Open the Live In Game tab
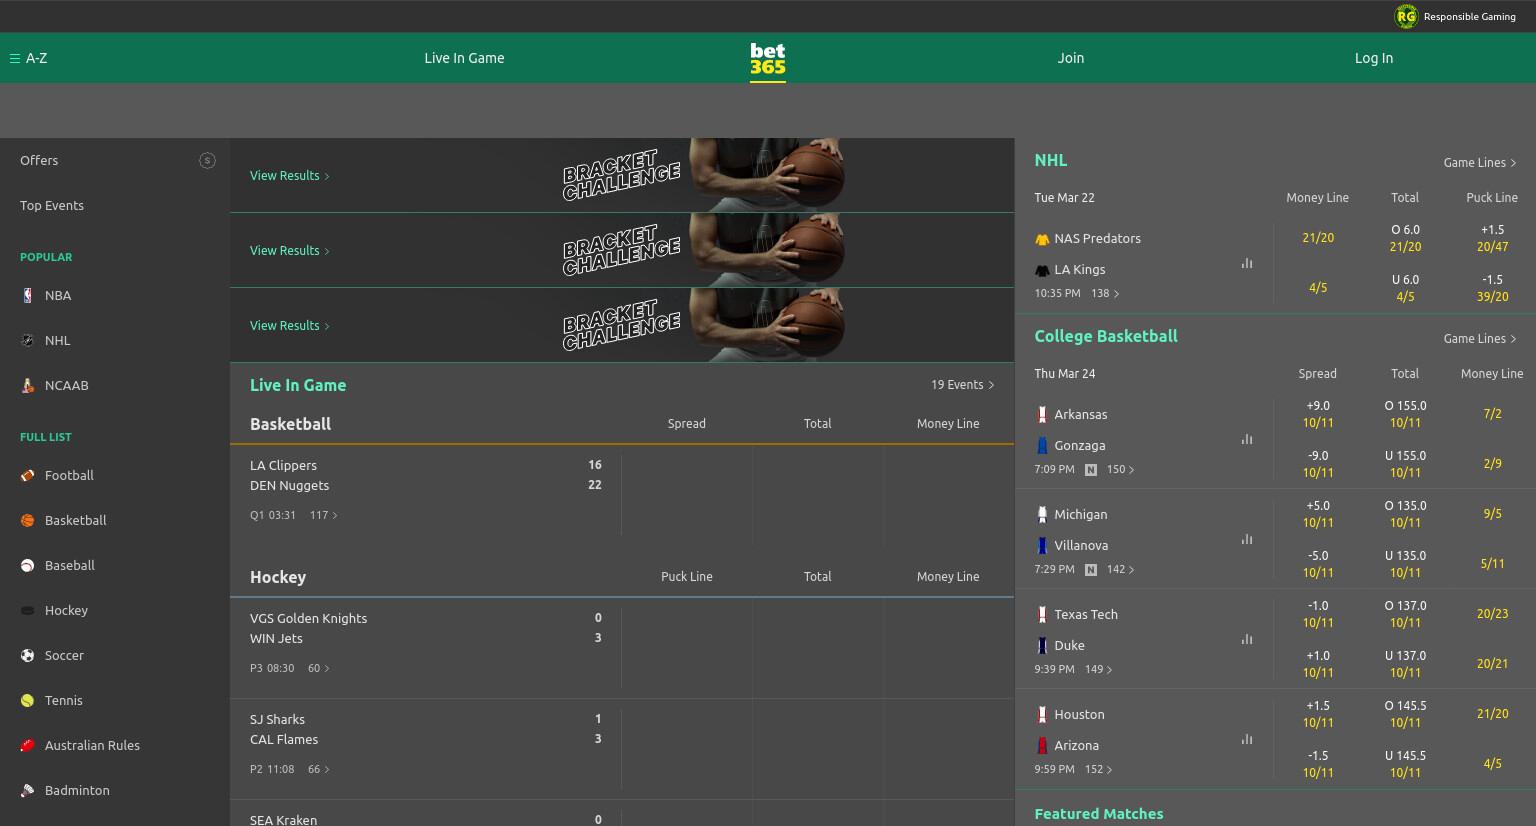Screen dimensions: 1536x826 point(464,58)
